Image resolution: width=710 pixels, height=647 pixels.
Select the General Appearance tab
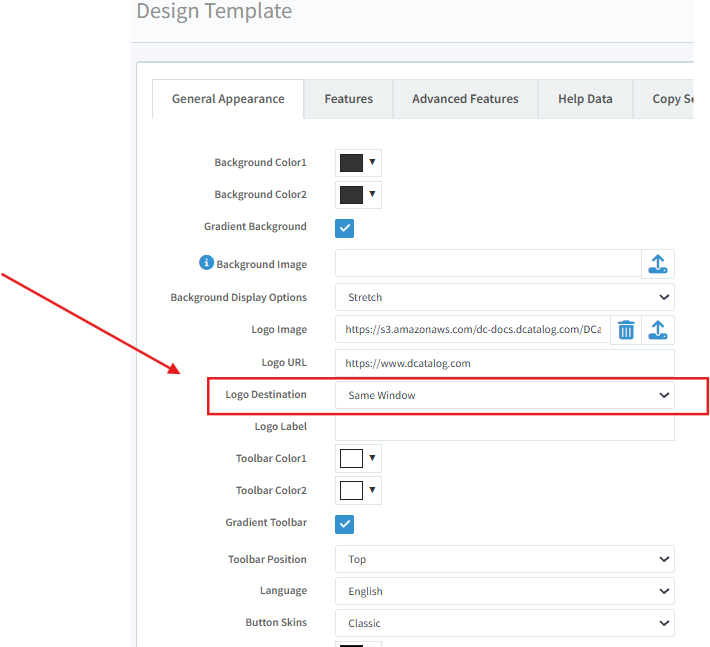228,99
